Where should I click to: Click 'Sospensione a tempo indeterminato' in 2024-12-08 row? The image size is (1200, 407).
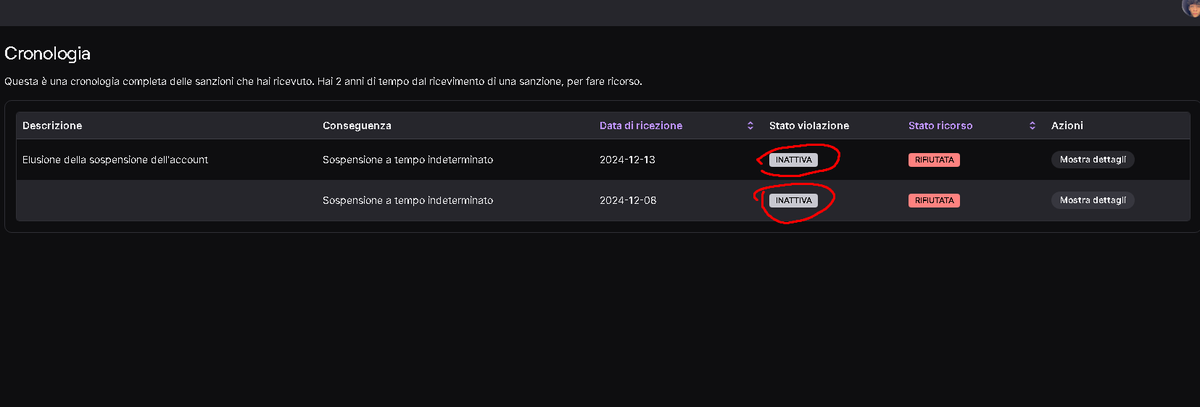coord(408,200)
